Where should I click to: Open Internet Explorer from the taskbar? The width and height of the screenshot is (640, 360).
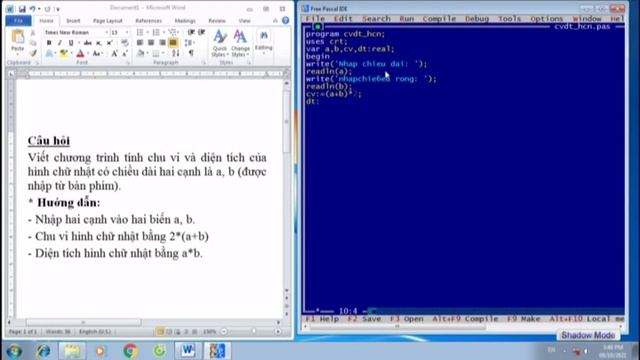coord(43,351)
